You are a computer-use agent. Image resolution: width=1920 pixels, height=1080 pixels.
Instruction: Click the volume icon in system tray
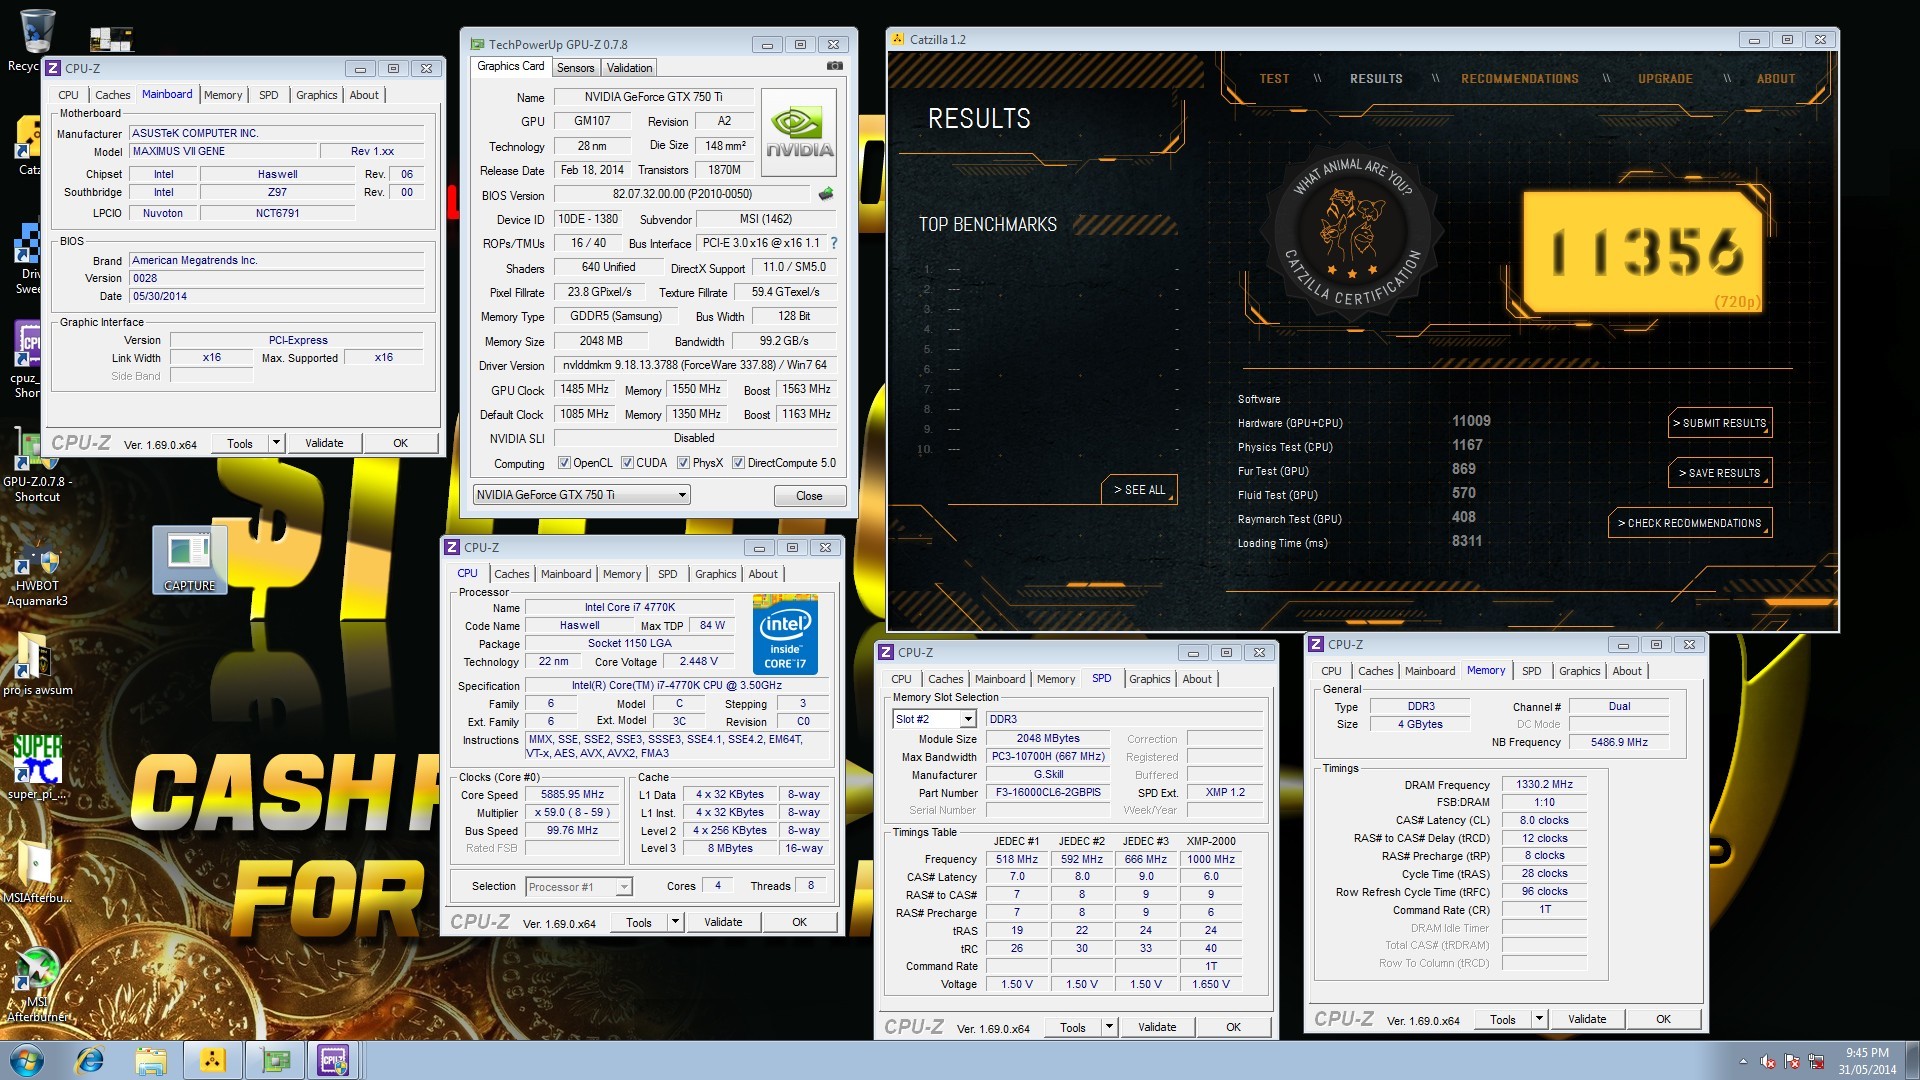pos(1767,1061)
